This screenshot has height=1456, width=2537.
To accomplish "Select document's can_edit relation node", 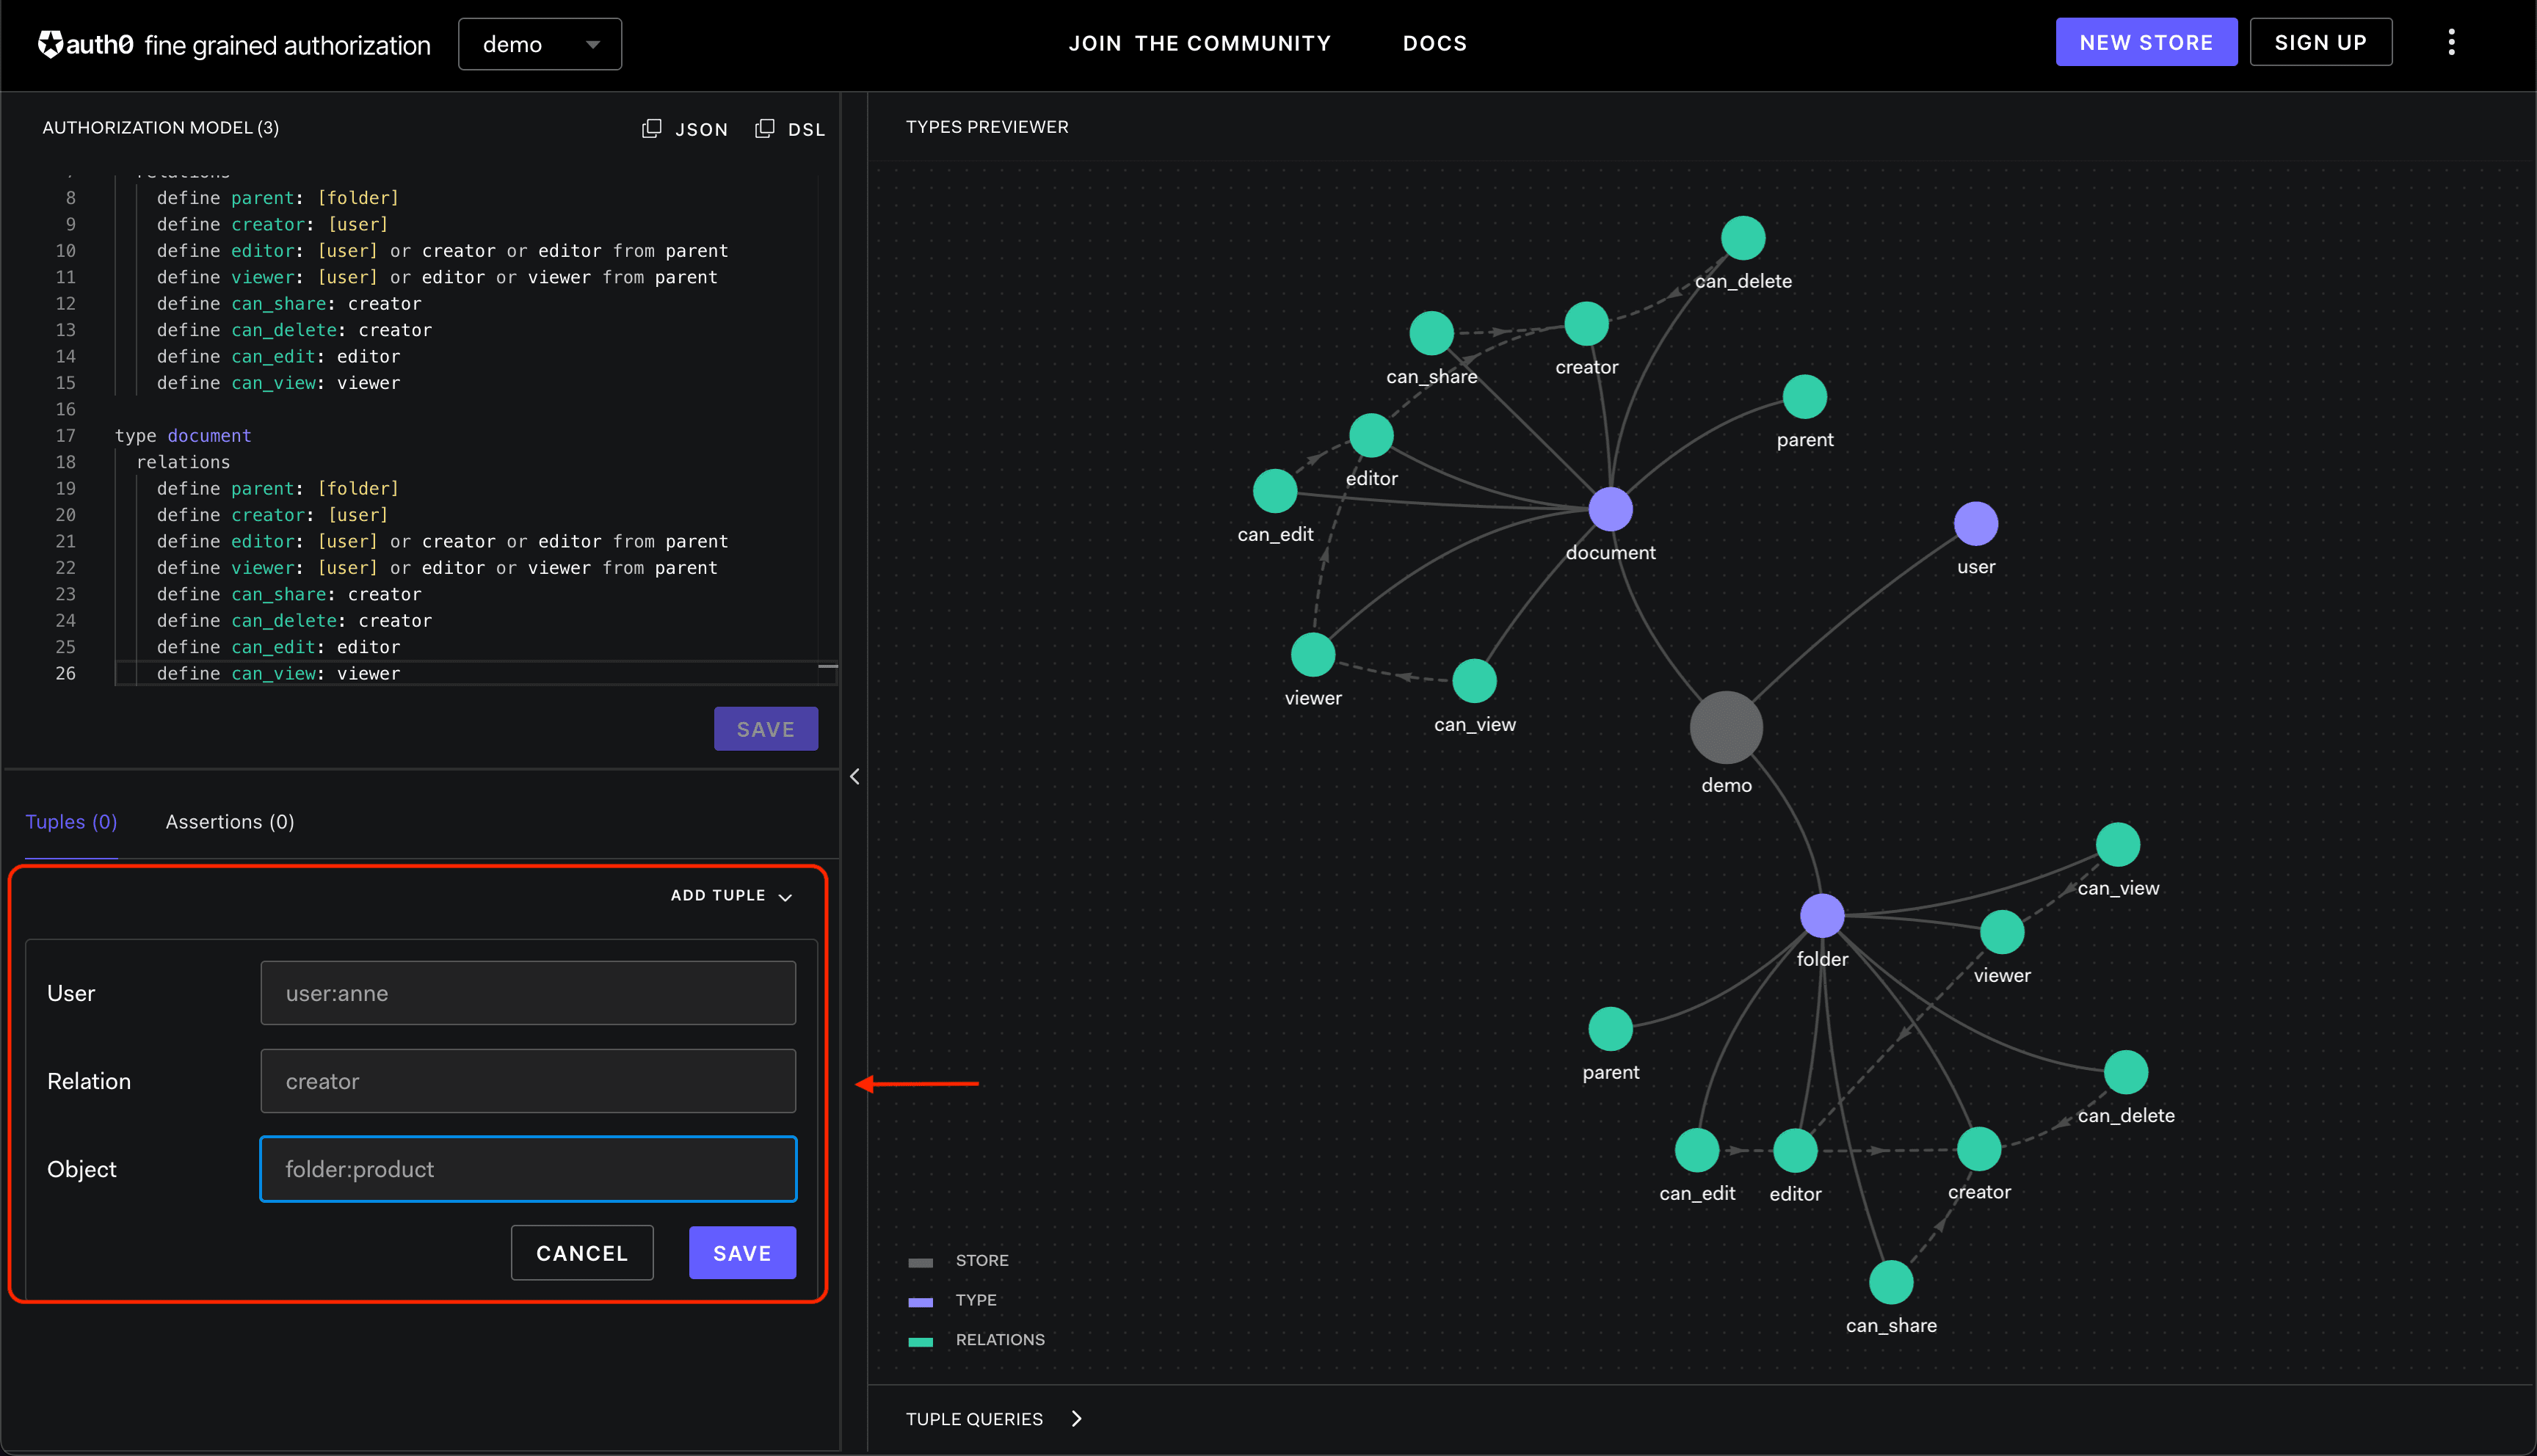I will tap(1275, 491).
